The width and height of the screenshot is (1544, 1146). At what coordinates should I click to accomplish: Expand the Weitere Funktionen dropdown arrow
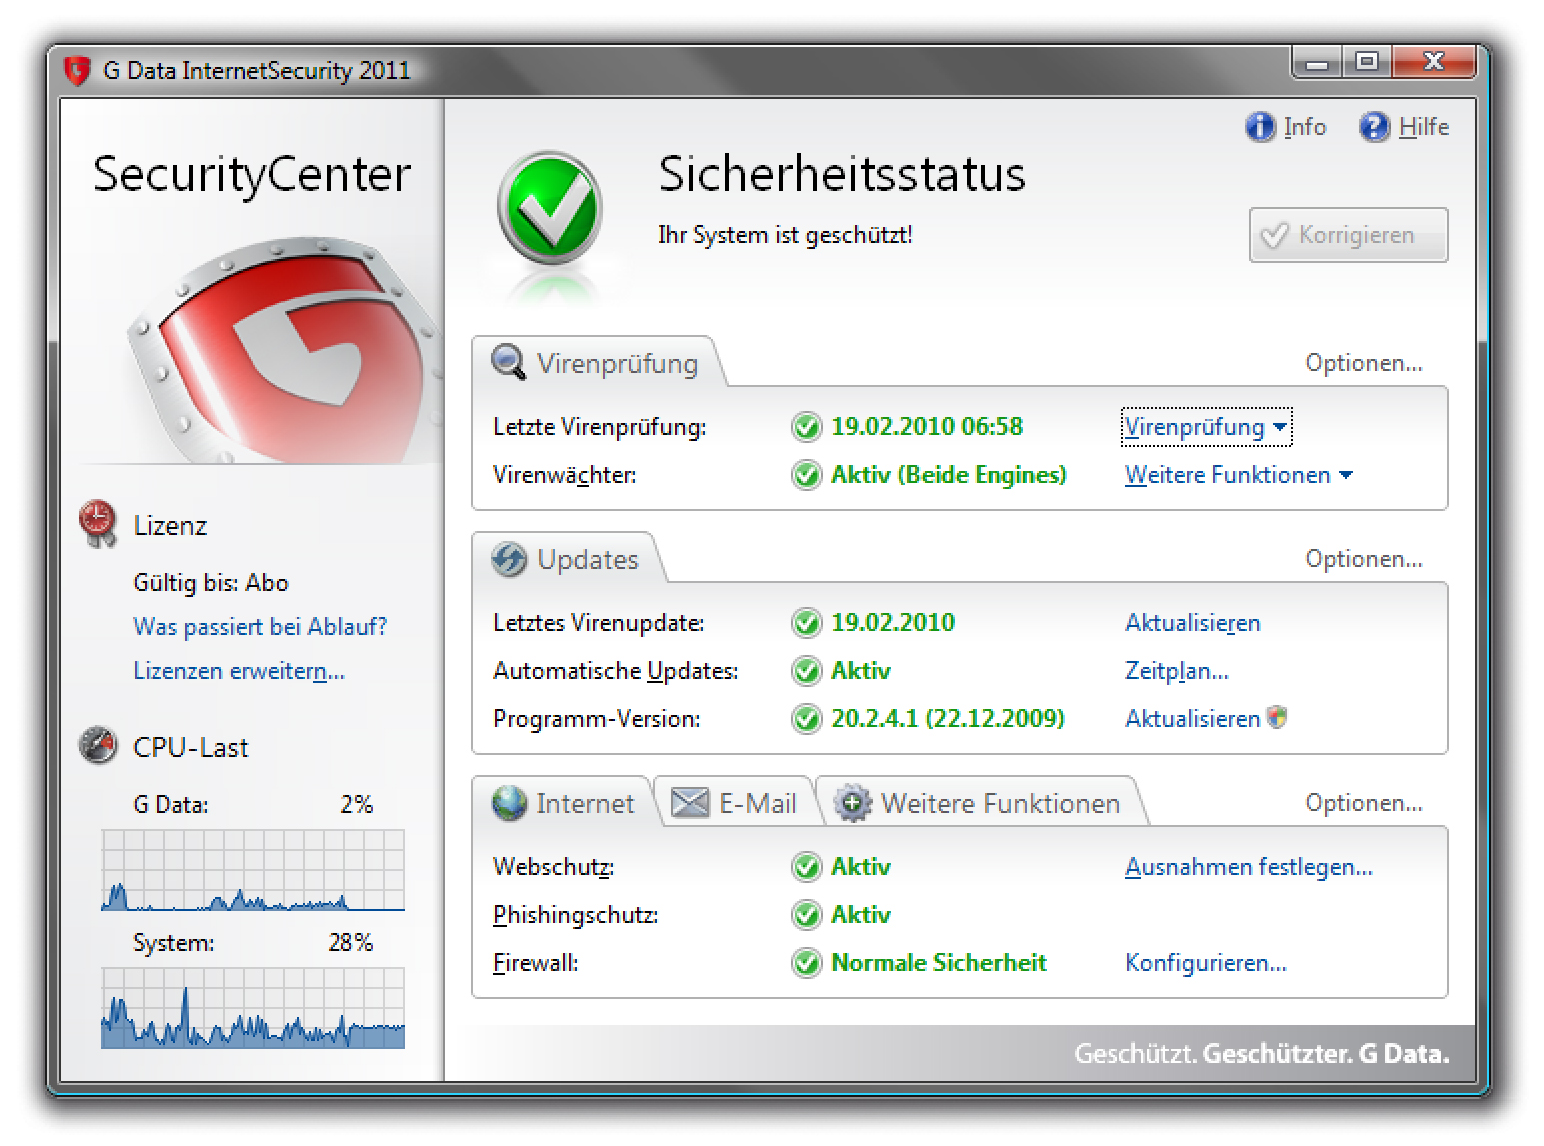[x=1346, y=475]
